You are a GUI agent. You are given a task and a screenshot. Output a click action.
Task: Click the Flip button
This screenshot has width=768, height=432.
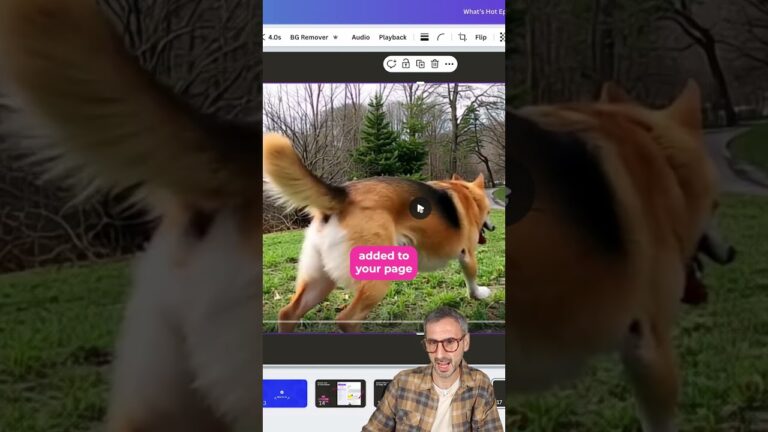click(481, 37)
